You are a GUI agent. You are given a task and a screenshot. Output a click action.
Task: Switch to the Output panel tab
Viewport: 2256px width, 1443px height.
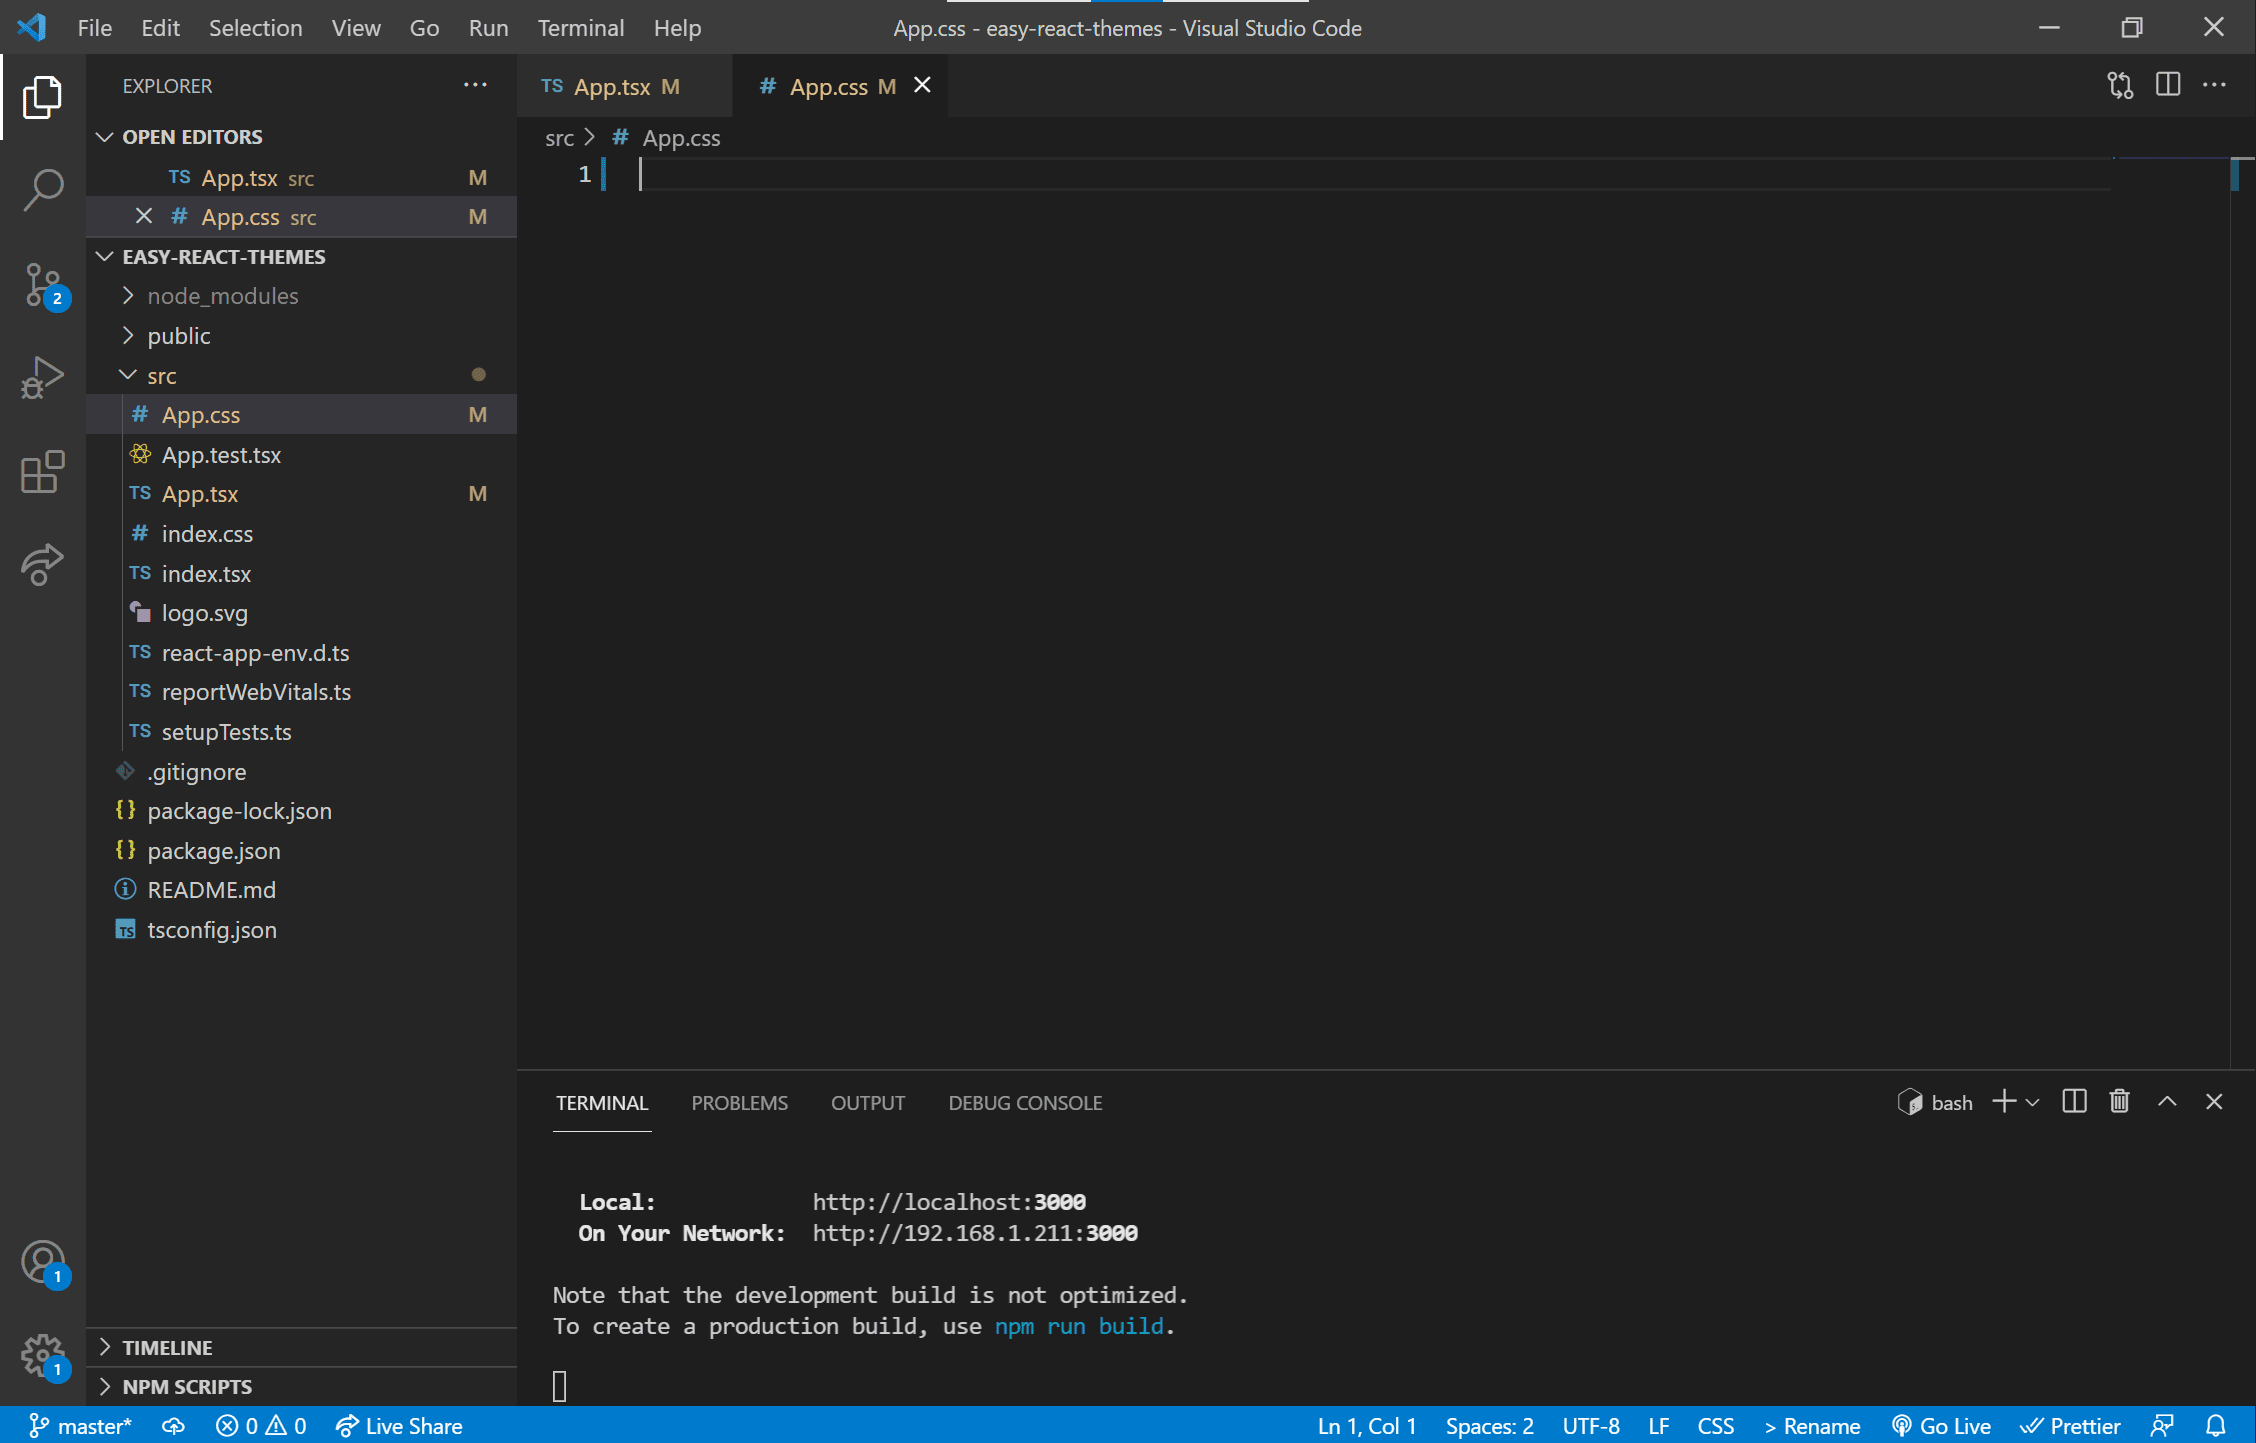pos(868,1103)
